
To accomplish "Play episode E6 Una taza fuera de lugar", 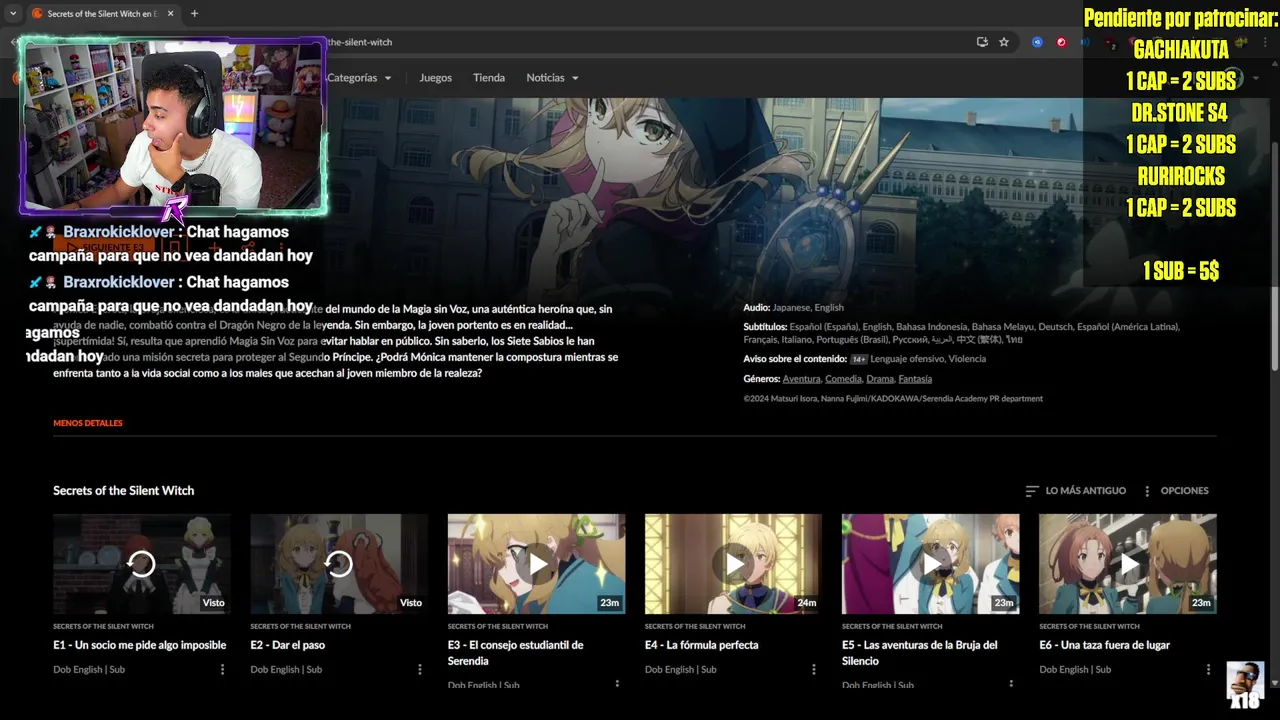I will pyautogui.click(x=1127, y=564).
